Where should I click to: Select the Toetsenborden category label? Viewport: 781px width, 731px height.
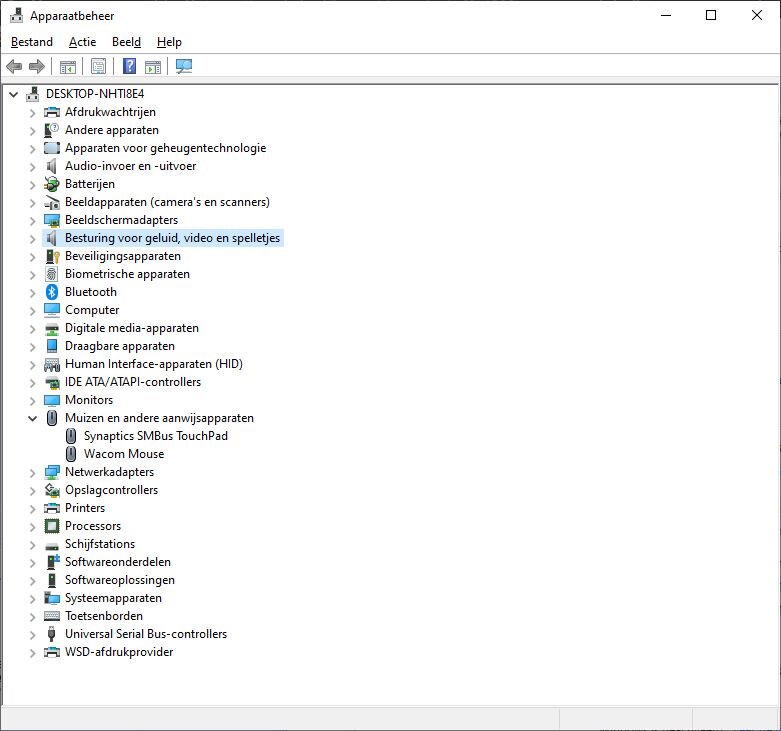point(104,616)
